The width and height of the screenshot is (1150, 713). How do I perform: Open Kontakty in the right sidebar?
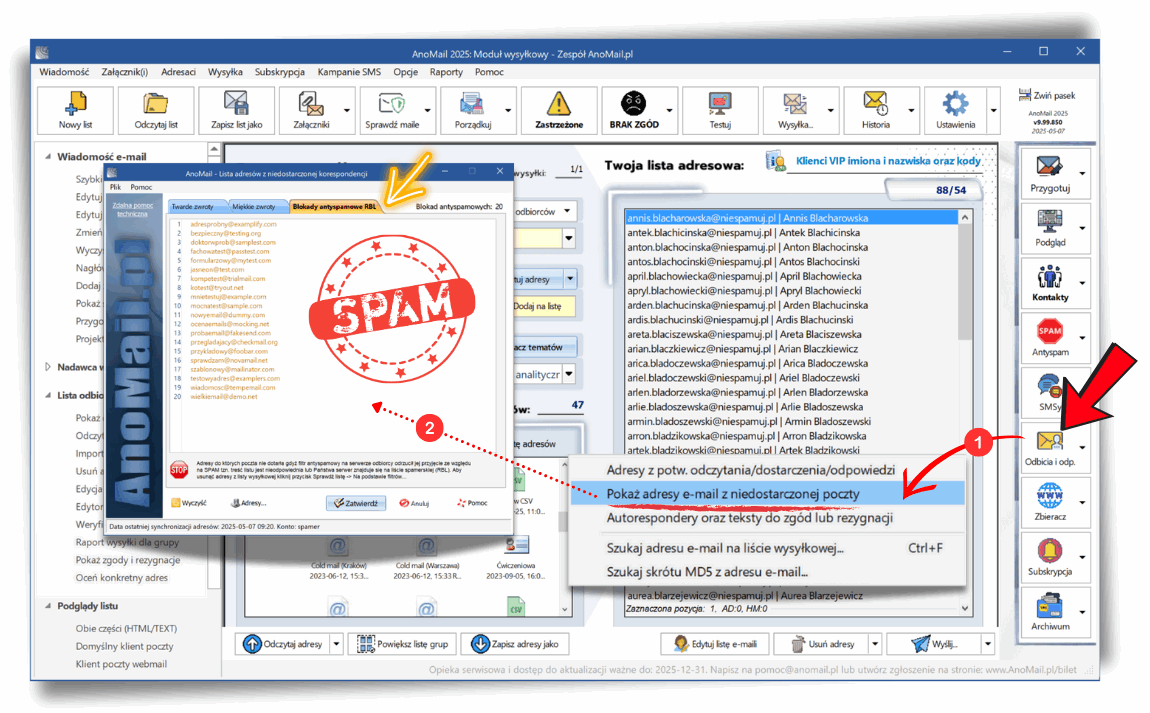click(1050, 283)
